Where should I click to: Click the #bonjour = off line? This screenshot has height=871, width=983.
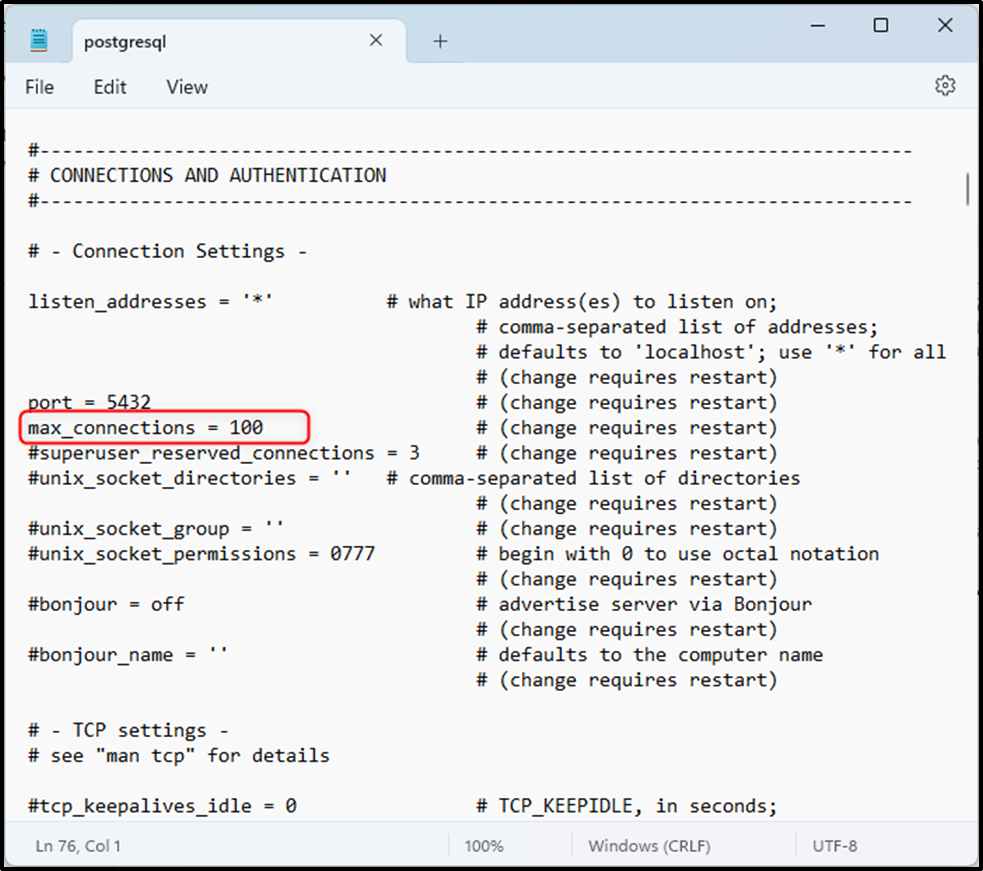(x=104, y=604)
